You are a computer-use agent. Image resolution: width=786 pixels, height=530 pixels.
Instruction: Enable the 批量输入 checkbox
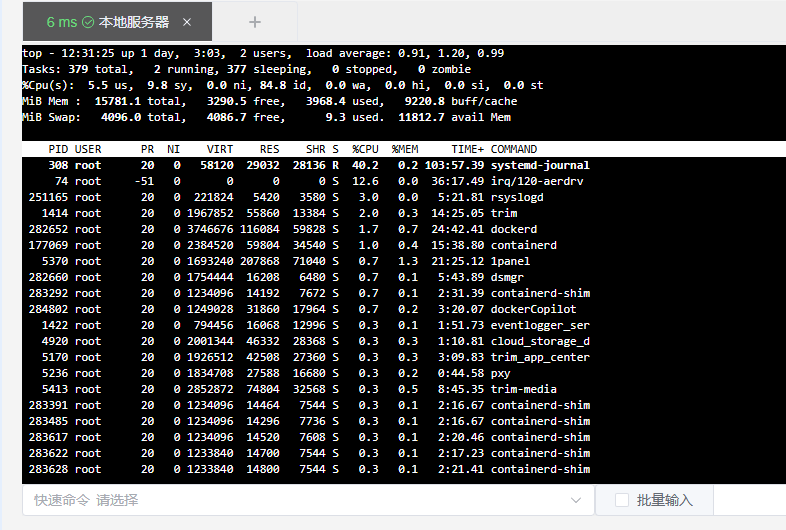point(622,500)
